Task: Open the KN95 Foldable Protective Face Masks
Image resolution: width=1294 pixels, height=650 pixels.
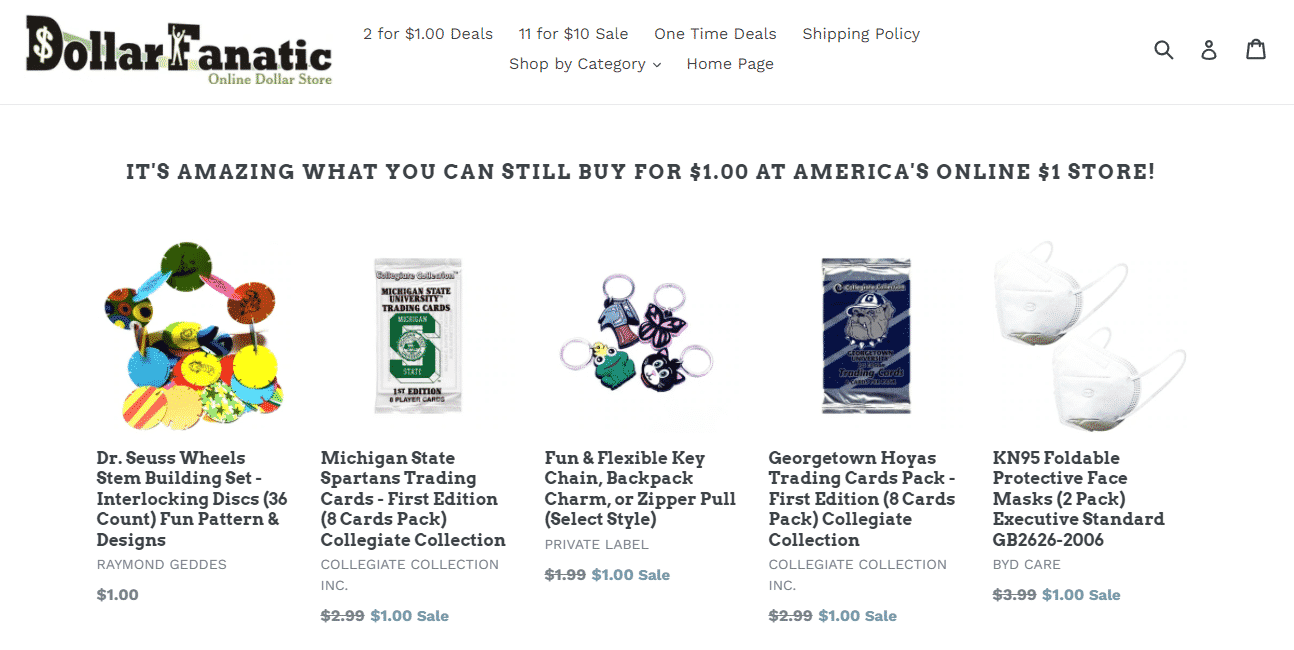Action: [x=1079, y=498]
